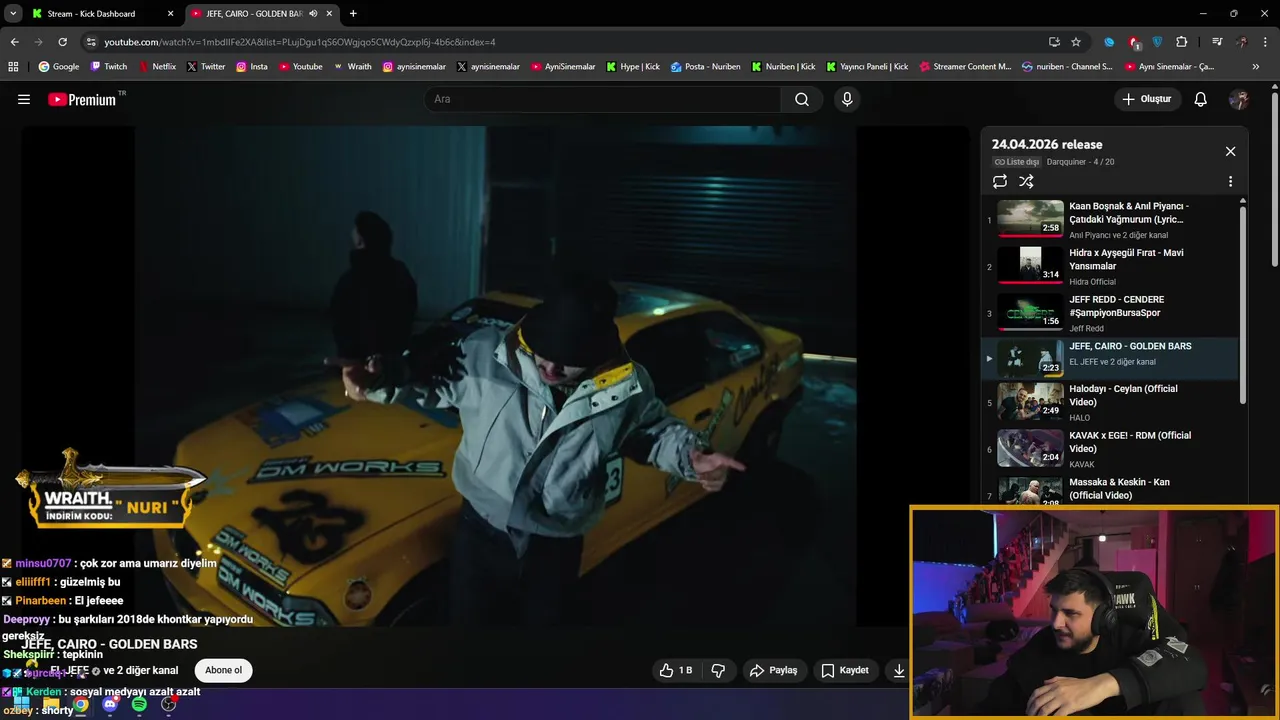Play Hidra x Ayşegül Fırat Mavi Yansımalar
The height and width of the screenshot is (720, 1280).
click(1110, 266)
